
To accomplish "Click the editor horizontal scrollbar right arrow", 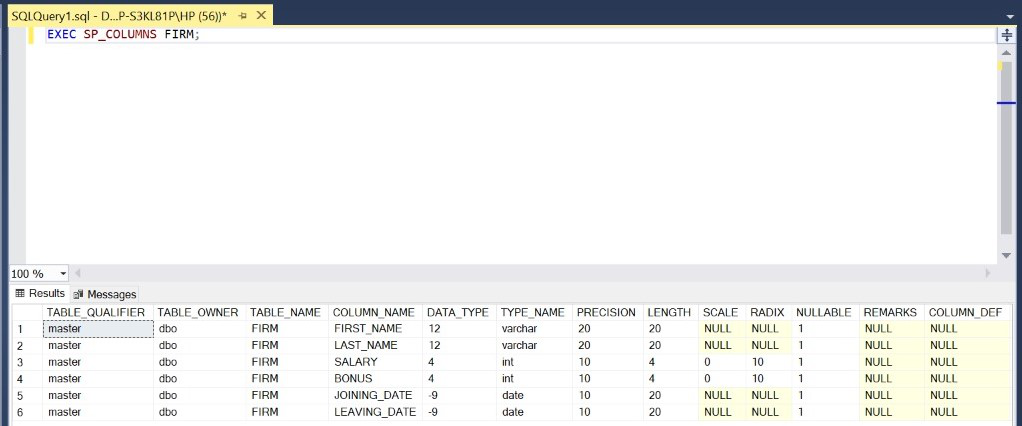I will pyautogui.click(x=989, y=273).
